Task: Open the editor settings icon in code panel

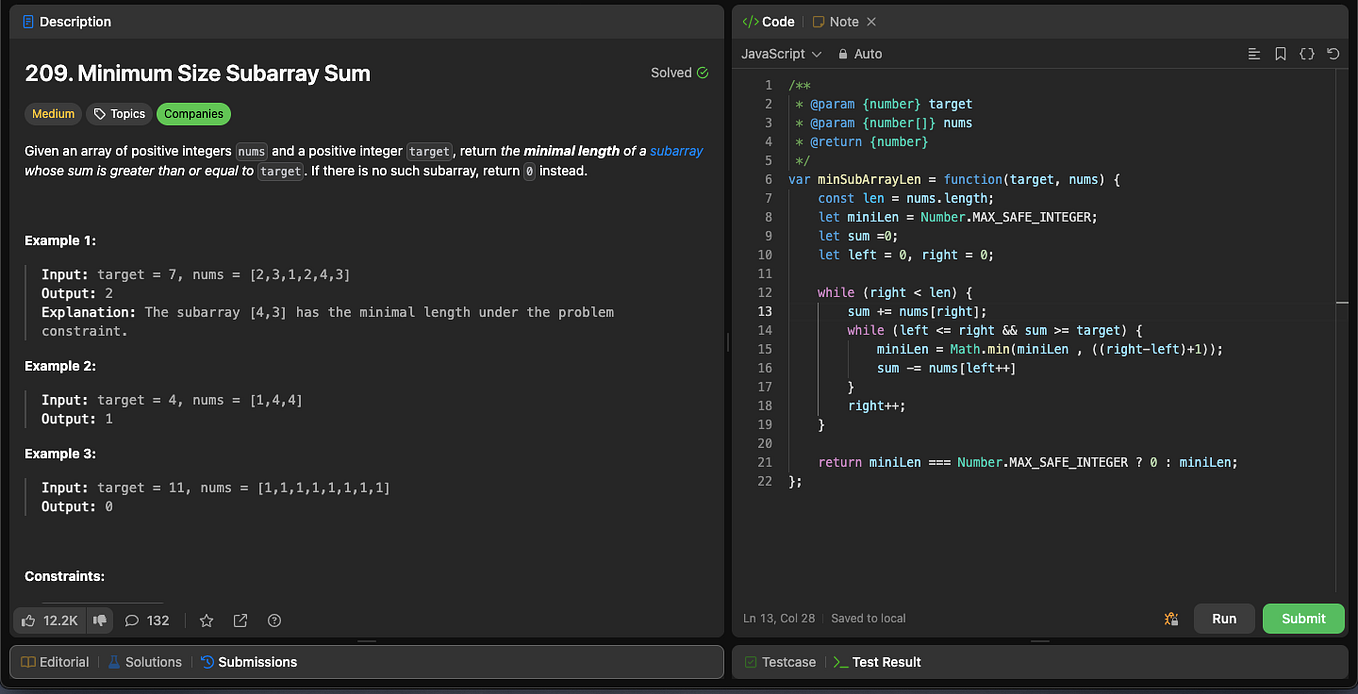Action: [1254, 53]
